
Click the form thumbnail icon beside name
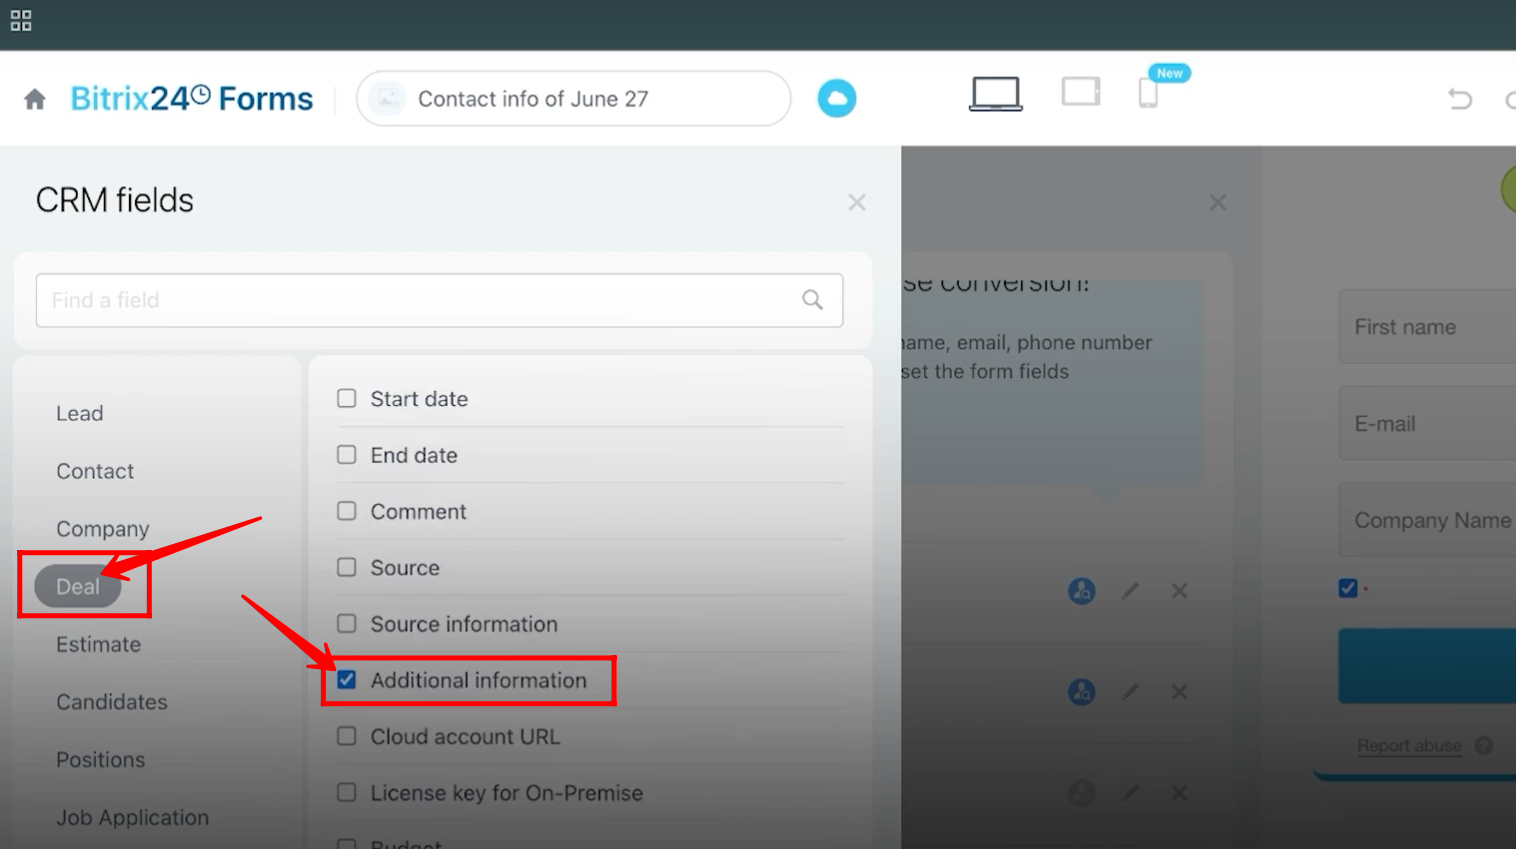[387, 98]
